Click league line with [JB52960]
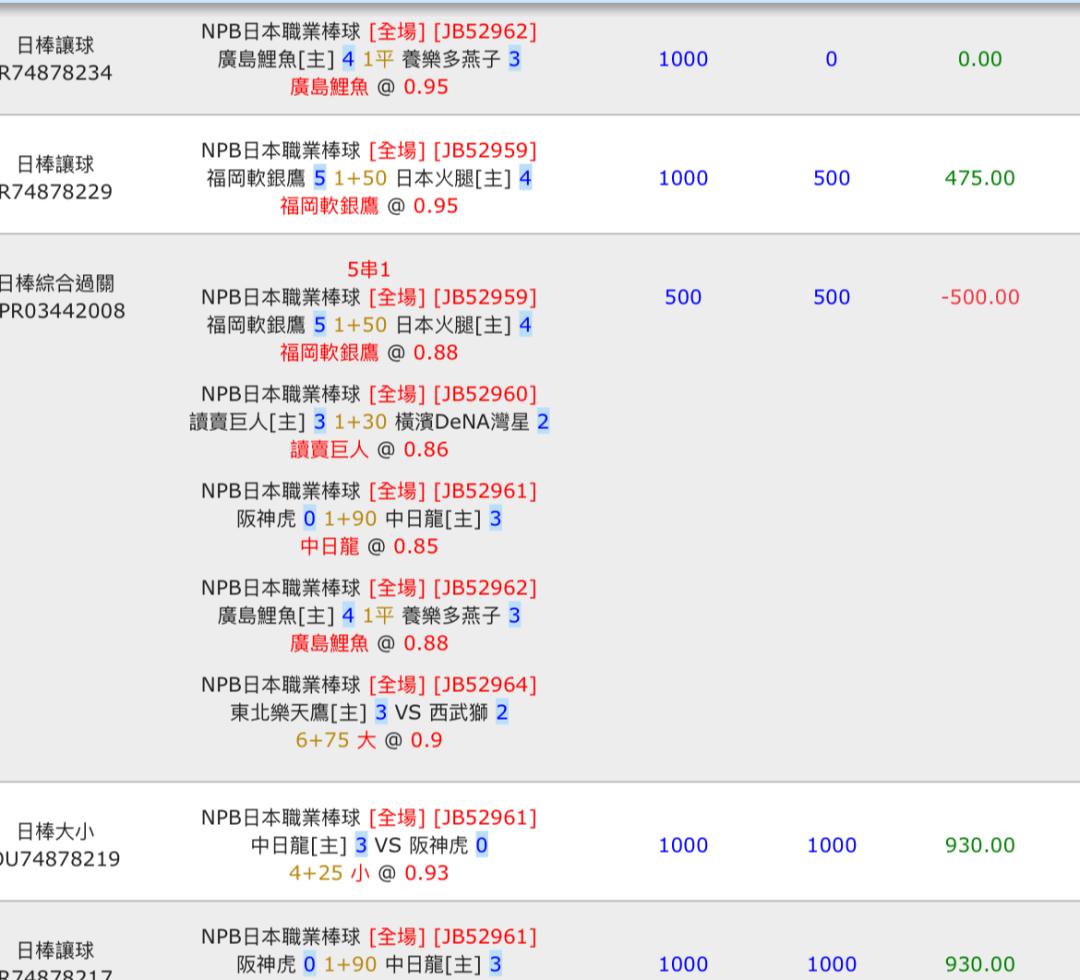The image size is (1080, 980). coord(368,394)
